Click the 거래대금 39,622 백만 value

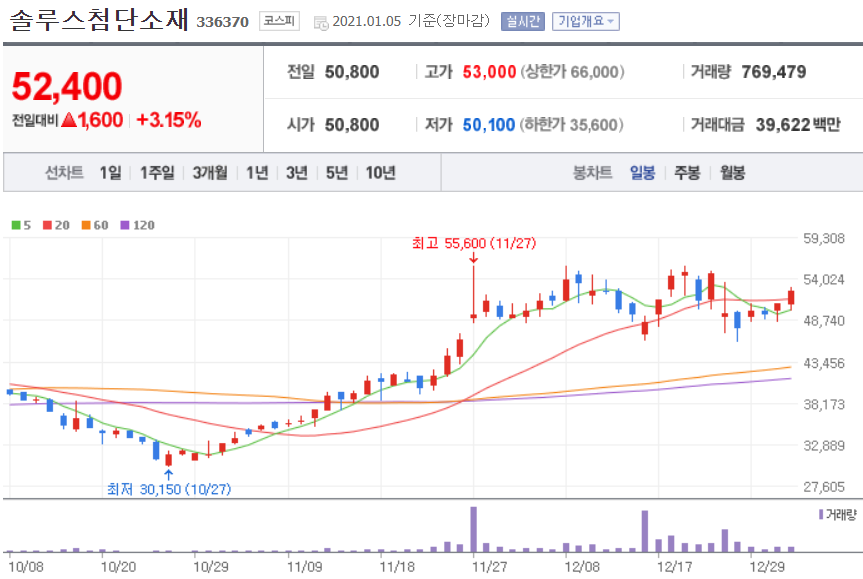click(x=798, y=125)
